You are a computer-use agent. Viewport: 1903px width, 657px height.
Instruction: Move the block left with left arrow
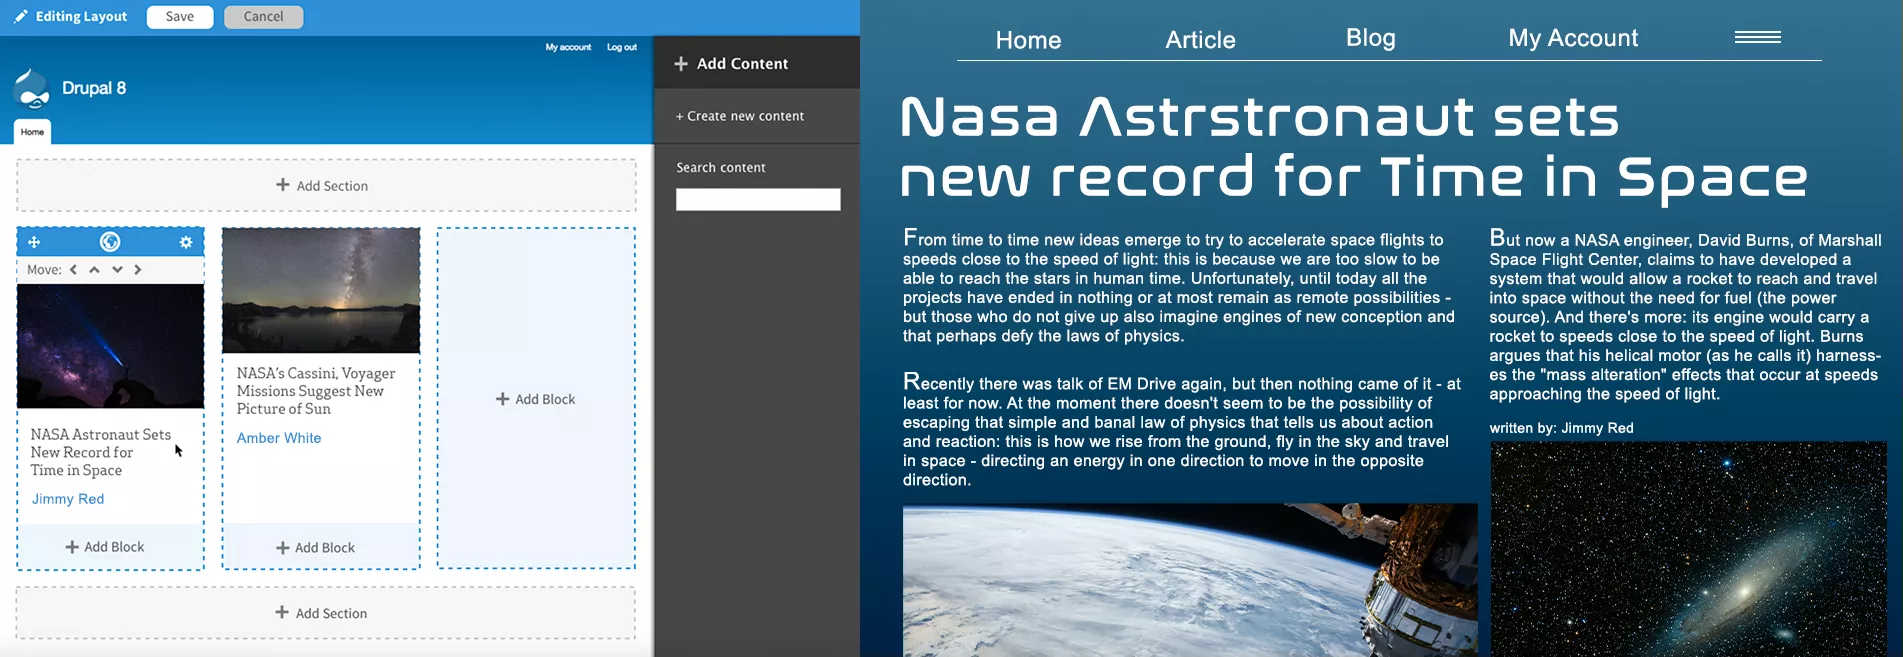74,270
